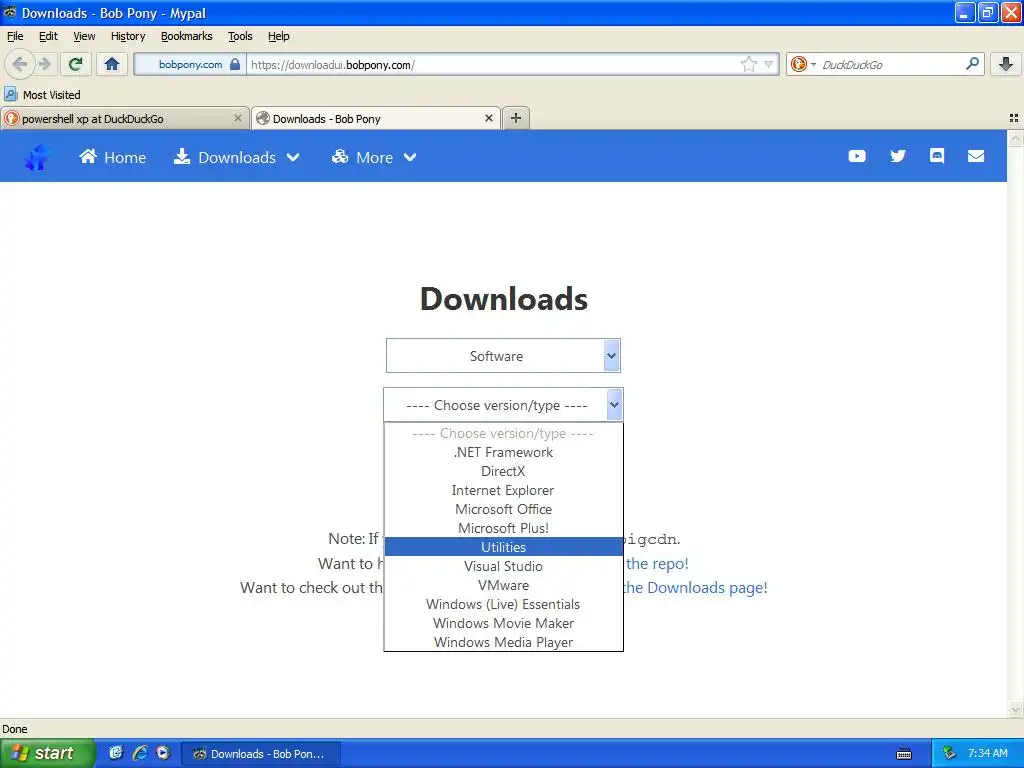Open the Edit menu
The image size is (1024, 768).
click(x=48, y=36)
